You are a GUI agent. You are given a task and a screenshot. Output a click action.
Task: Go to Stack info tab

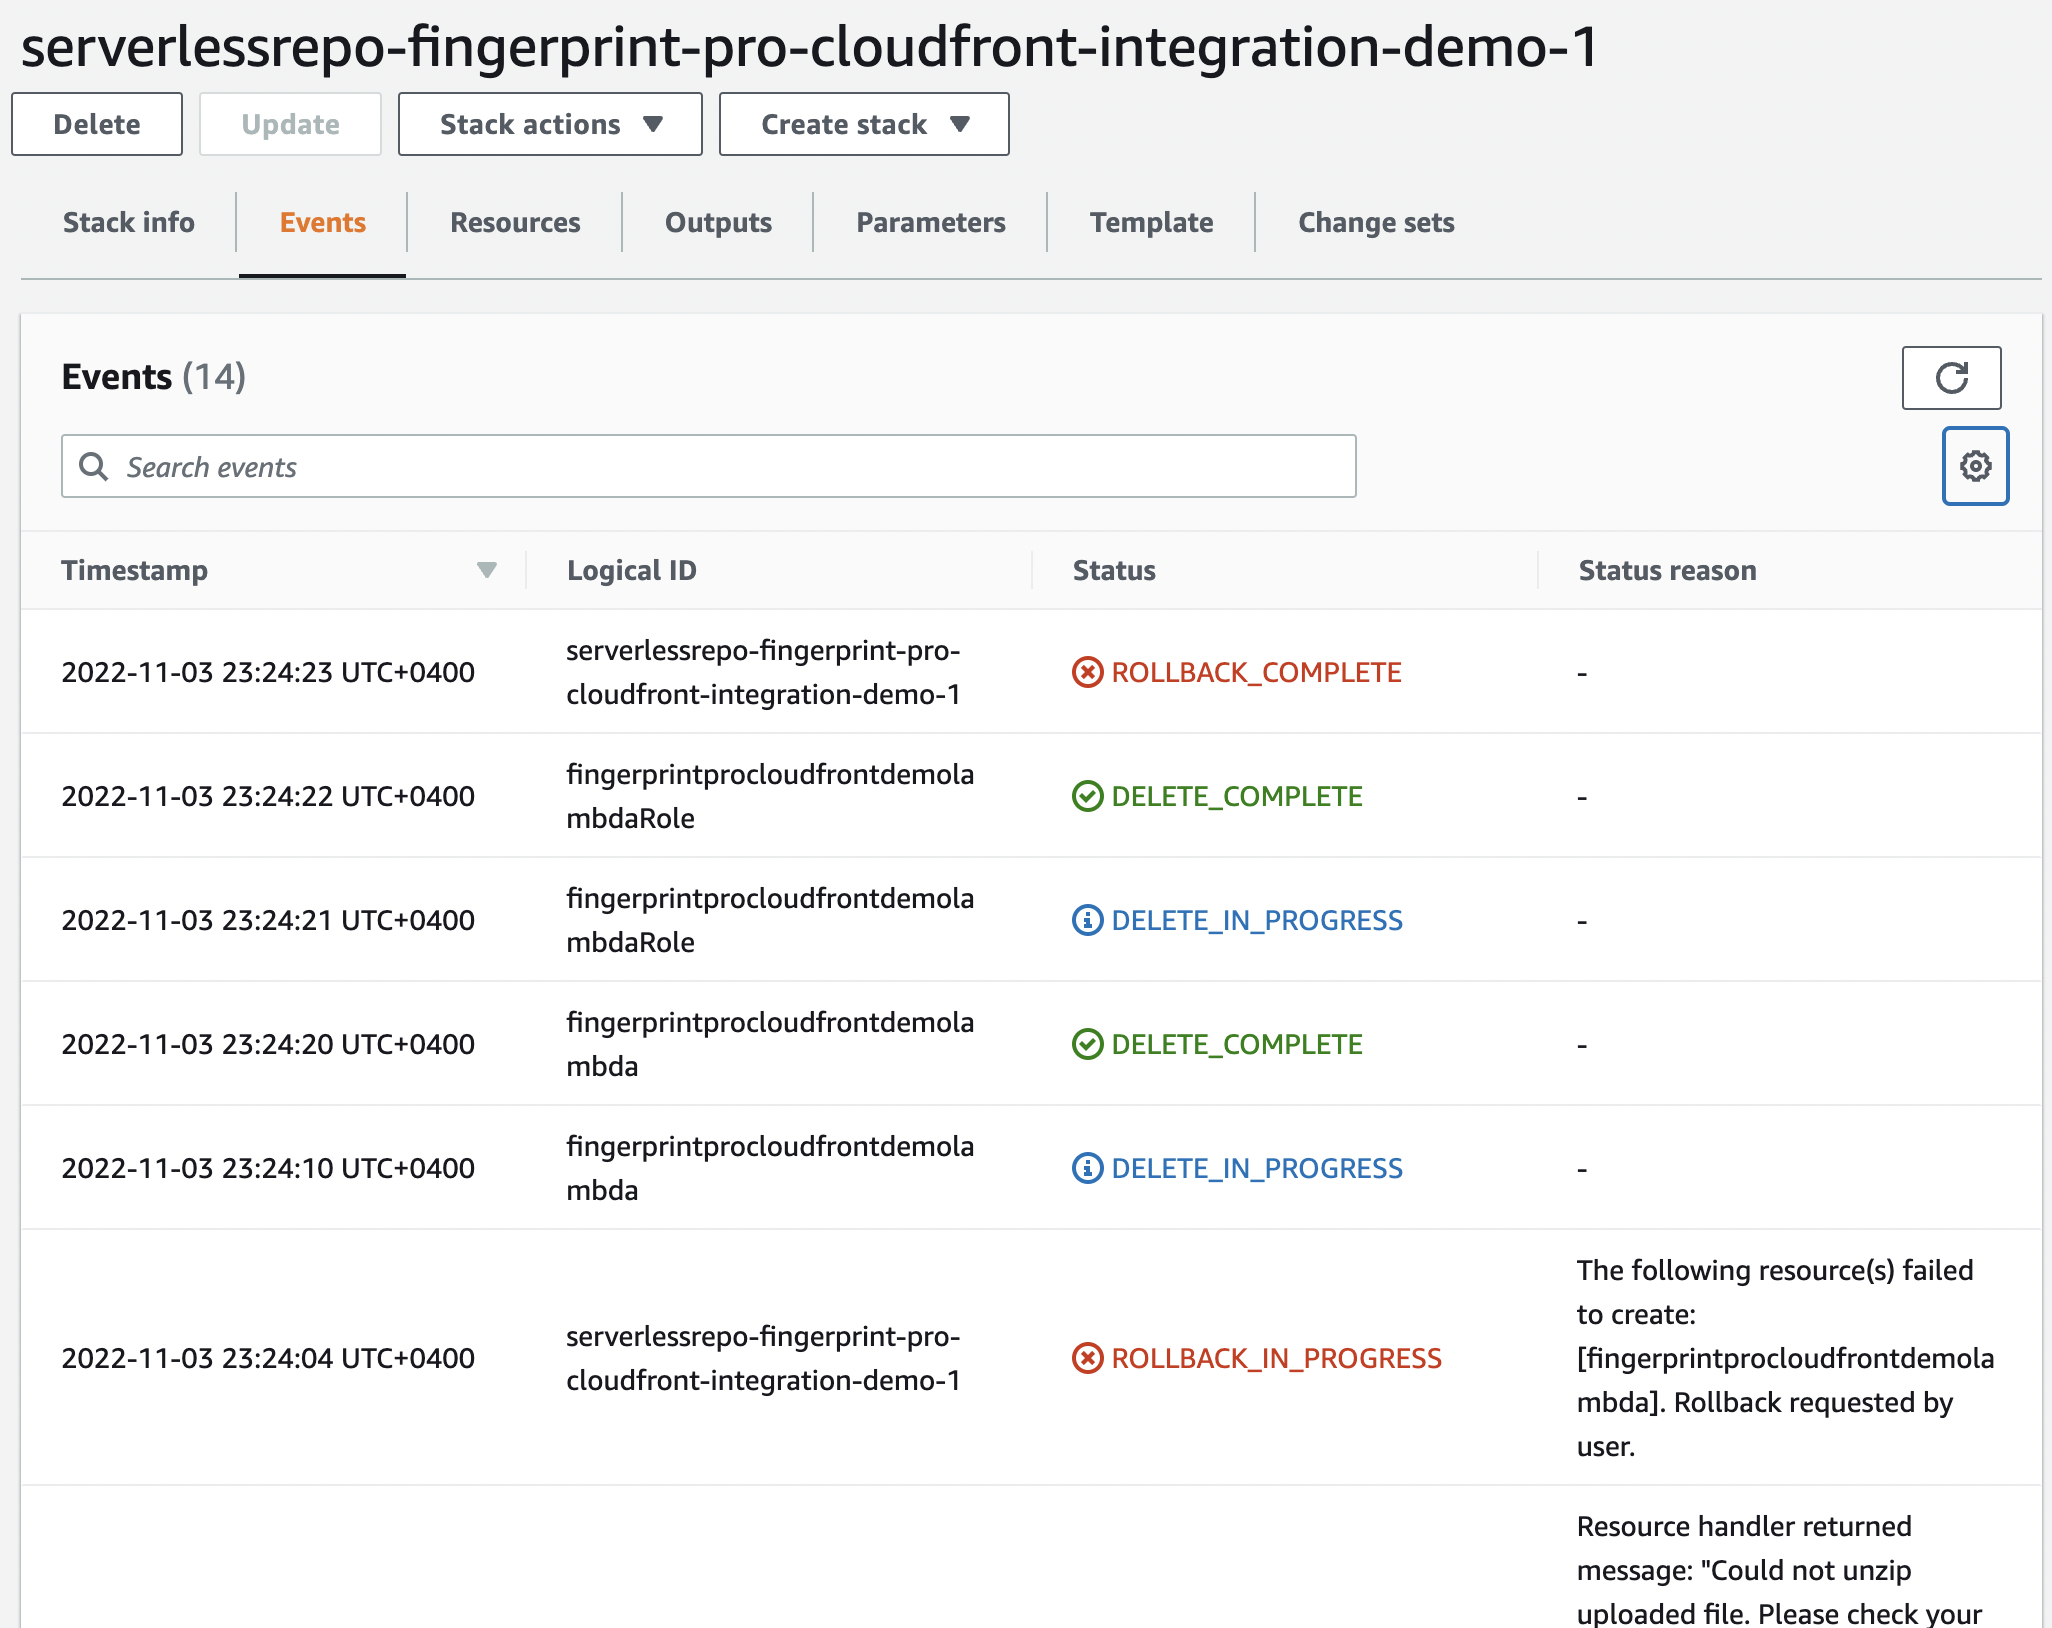click(x=129, y=222)
